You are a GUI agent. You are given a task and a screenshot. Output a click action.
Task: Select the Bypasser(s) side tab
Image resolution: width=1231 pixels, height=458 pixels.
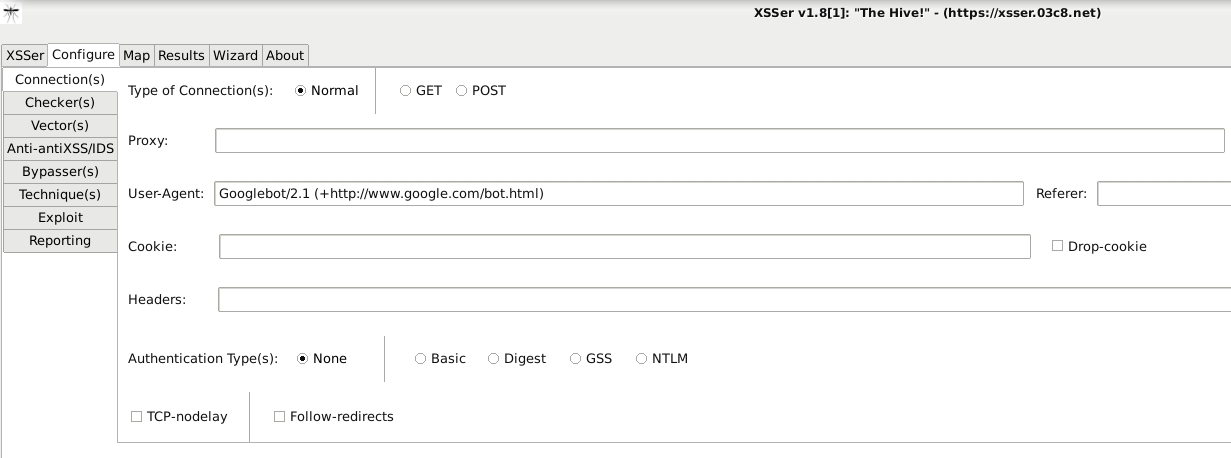click(60, 171)
